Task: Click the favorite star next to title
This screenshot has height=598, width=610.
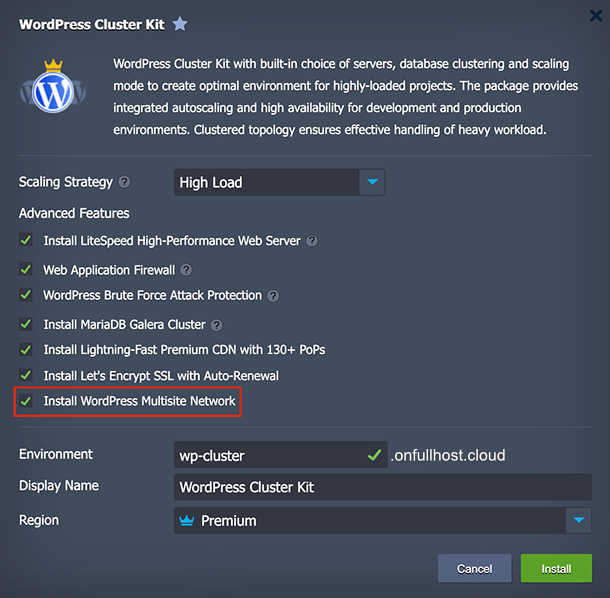Action: click(x=179, y=24)
